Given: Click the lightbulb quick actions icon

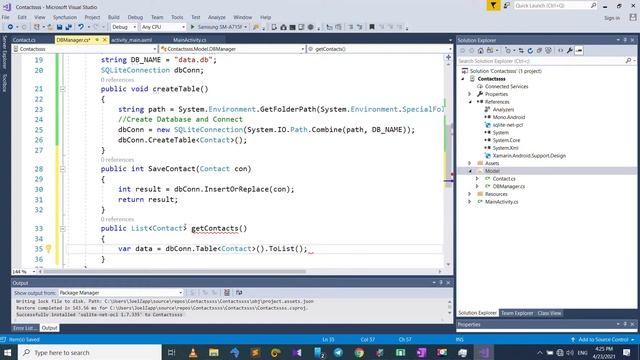Looking at the screenshot, I should [49, 249].
